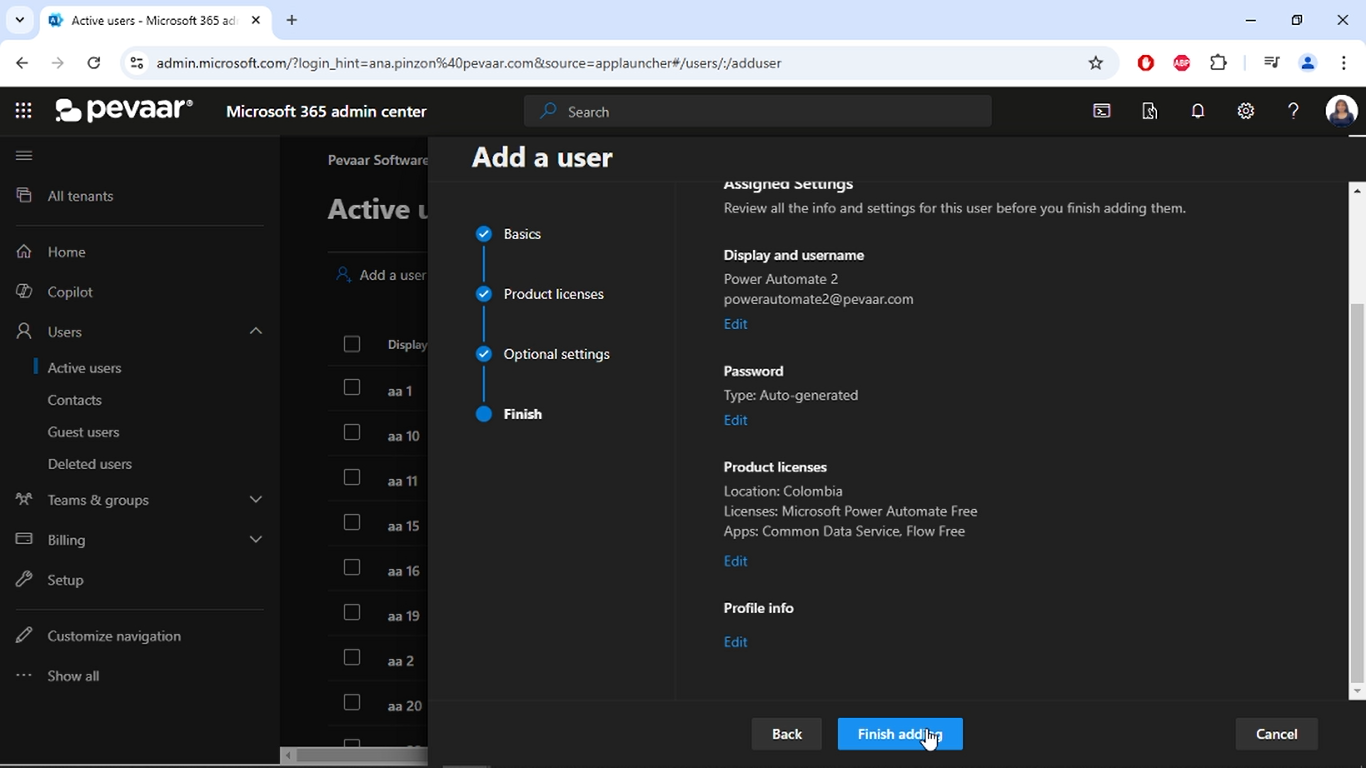
Task: Open the help question mark icon
Action: coord(1293,111)
